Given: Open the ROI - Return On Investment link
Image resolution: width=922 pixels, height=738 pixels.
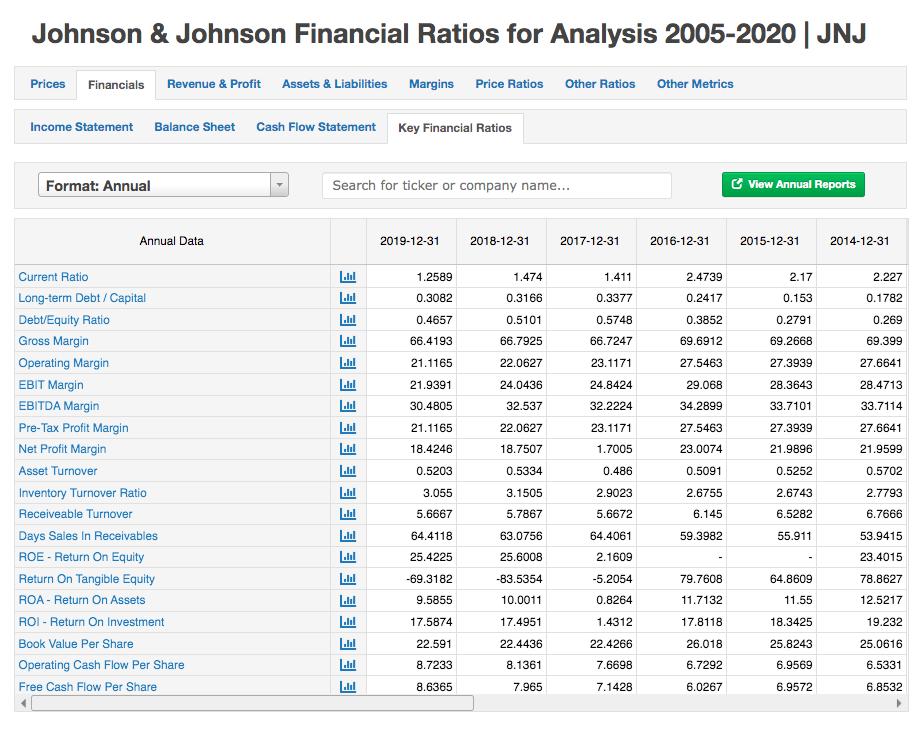Looking at the screenshot, I should 91,622.
